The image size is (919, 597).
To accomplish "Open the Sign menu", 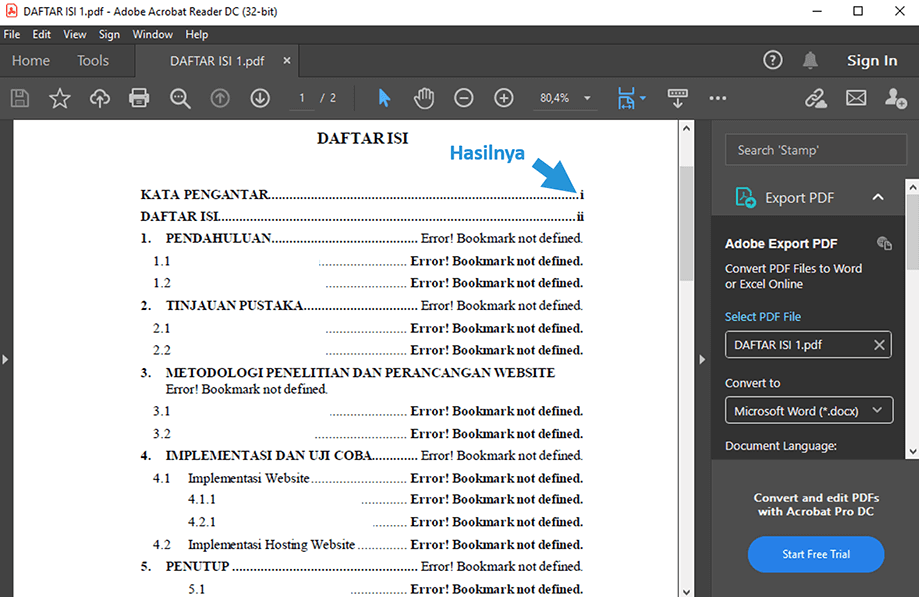I will 109,35.
